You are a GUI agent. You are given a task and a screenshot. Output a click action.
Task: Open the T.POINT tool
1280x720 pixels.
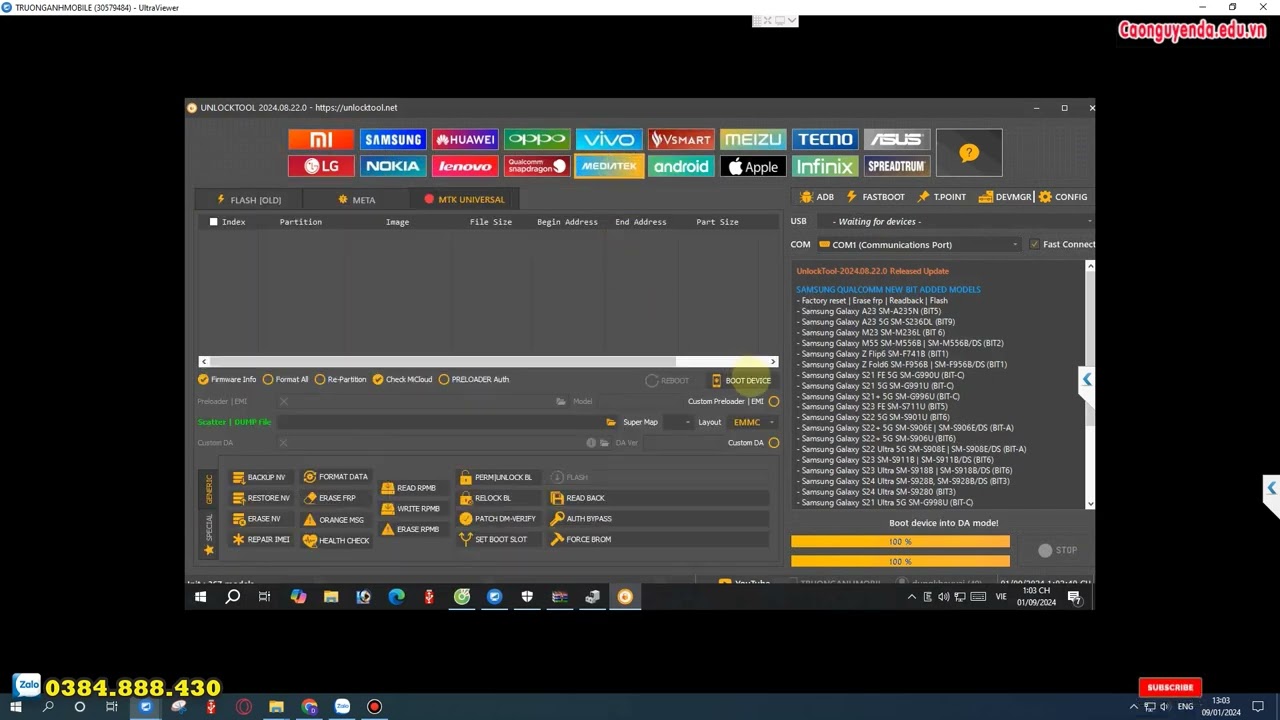pos(941,197)
